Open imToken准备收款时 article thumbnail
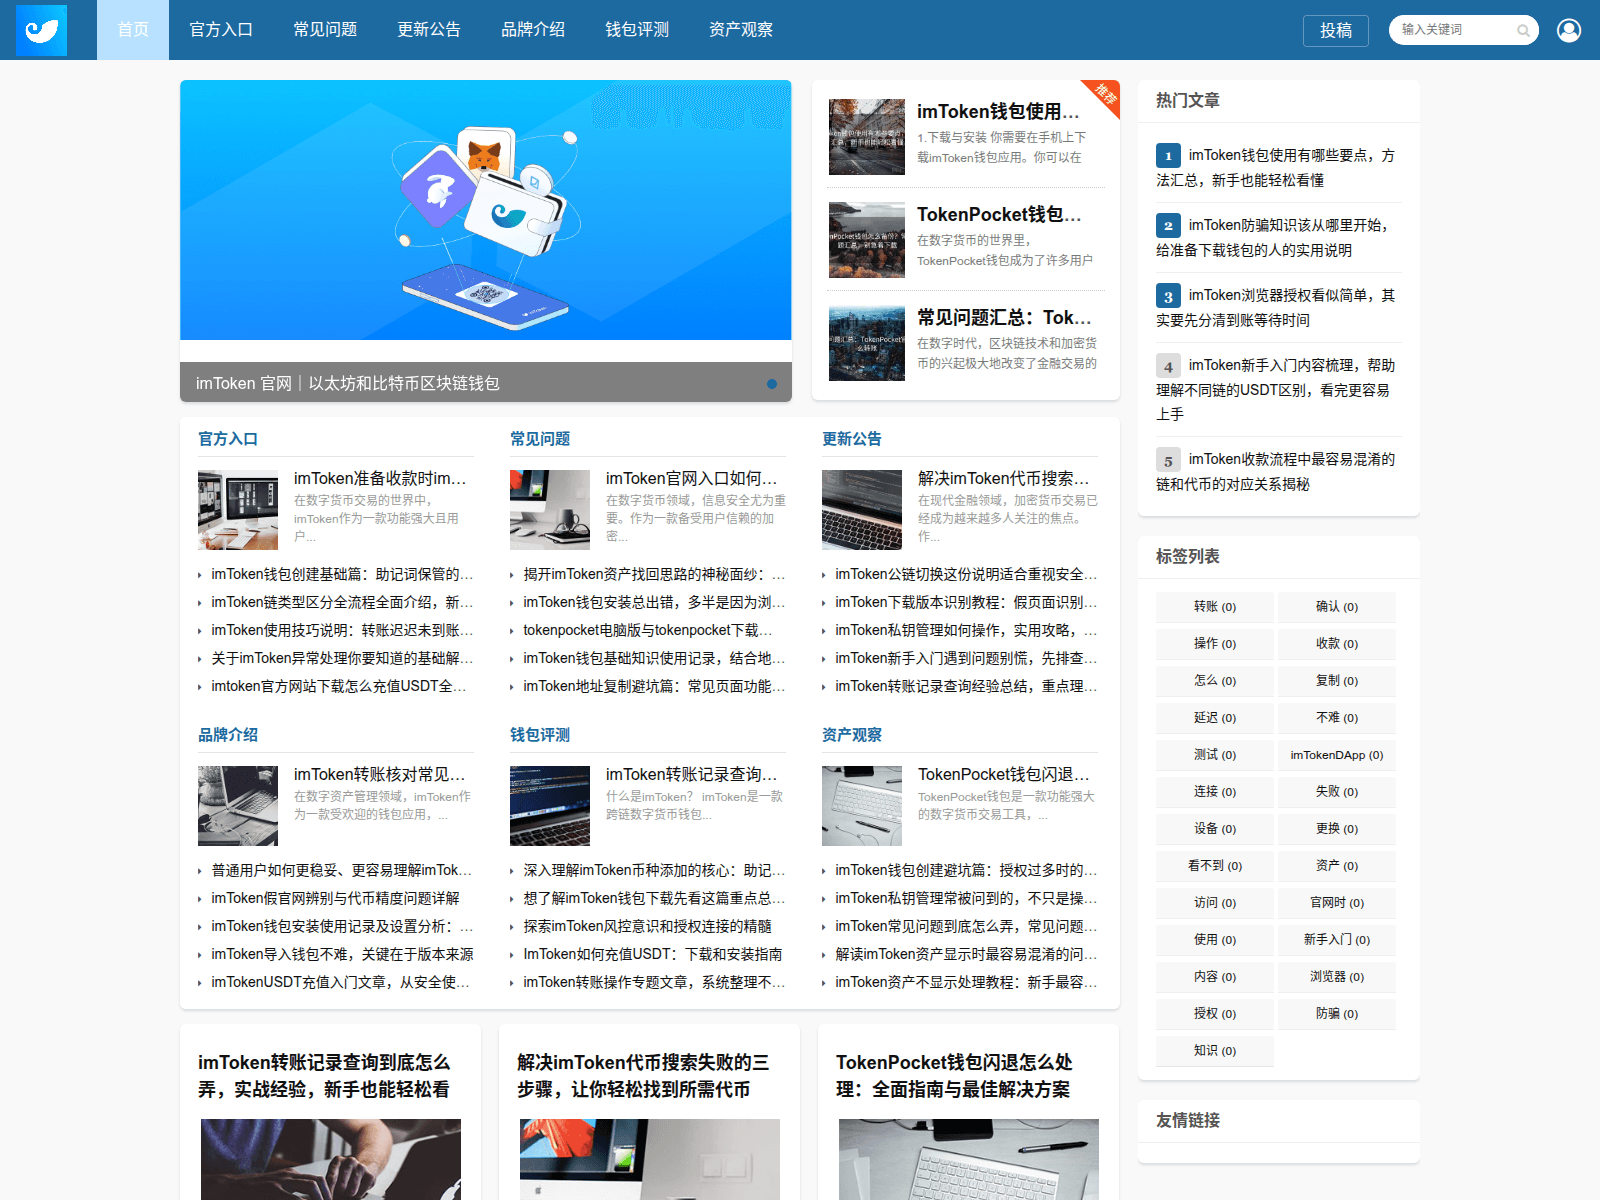The height and width of the screenshot is (1200, 1600). click(x=238, y=510)
